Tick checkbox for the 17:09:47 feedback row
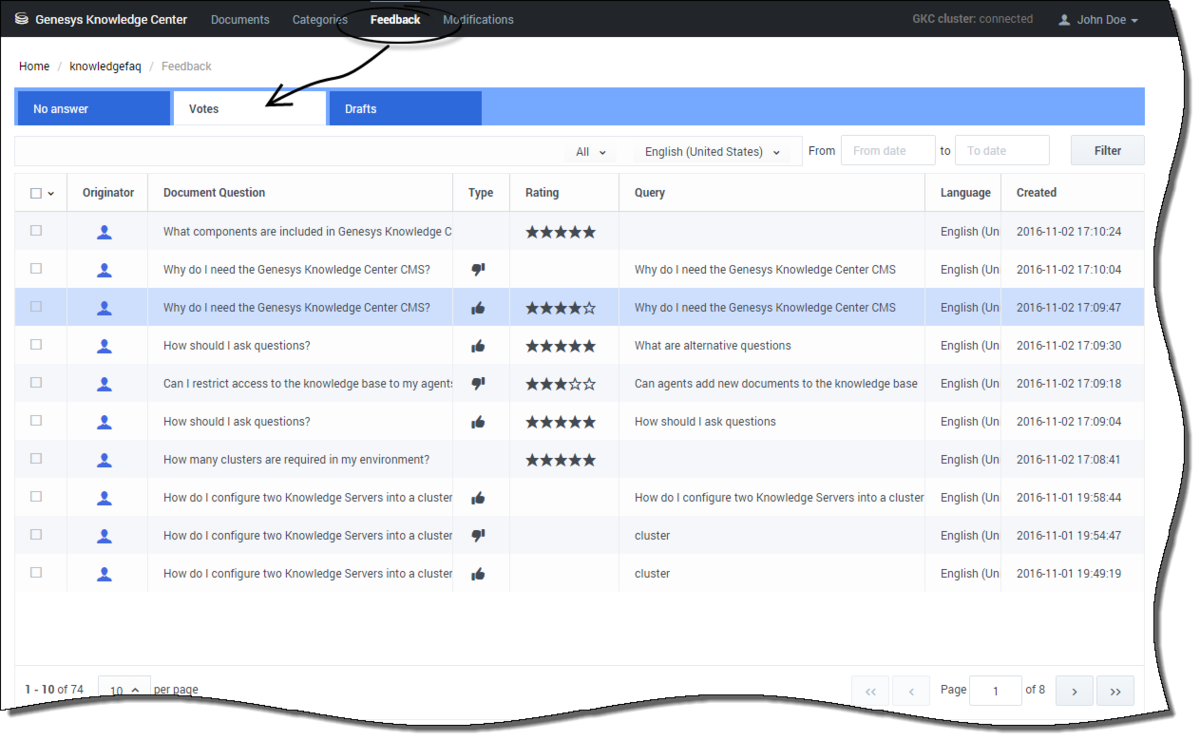This screenshot has height=741, width=1200. [x=36, y=307]
